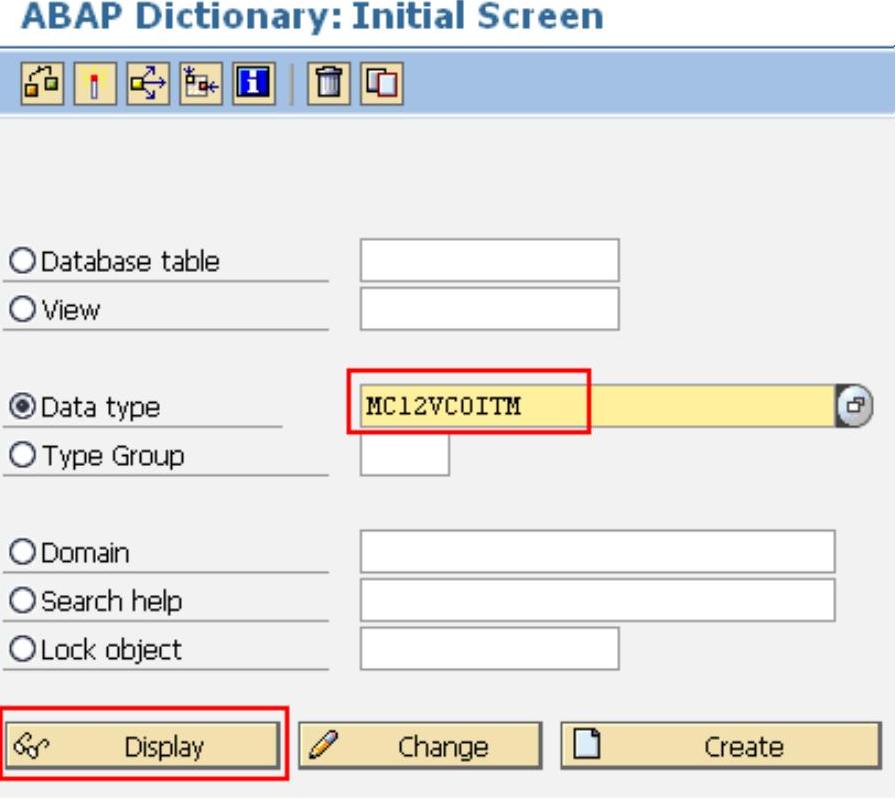Click the Database table input field

489,261
